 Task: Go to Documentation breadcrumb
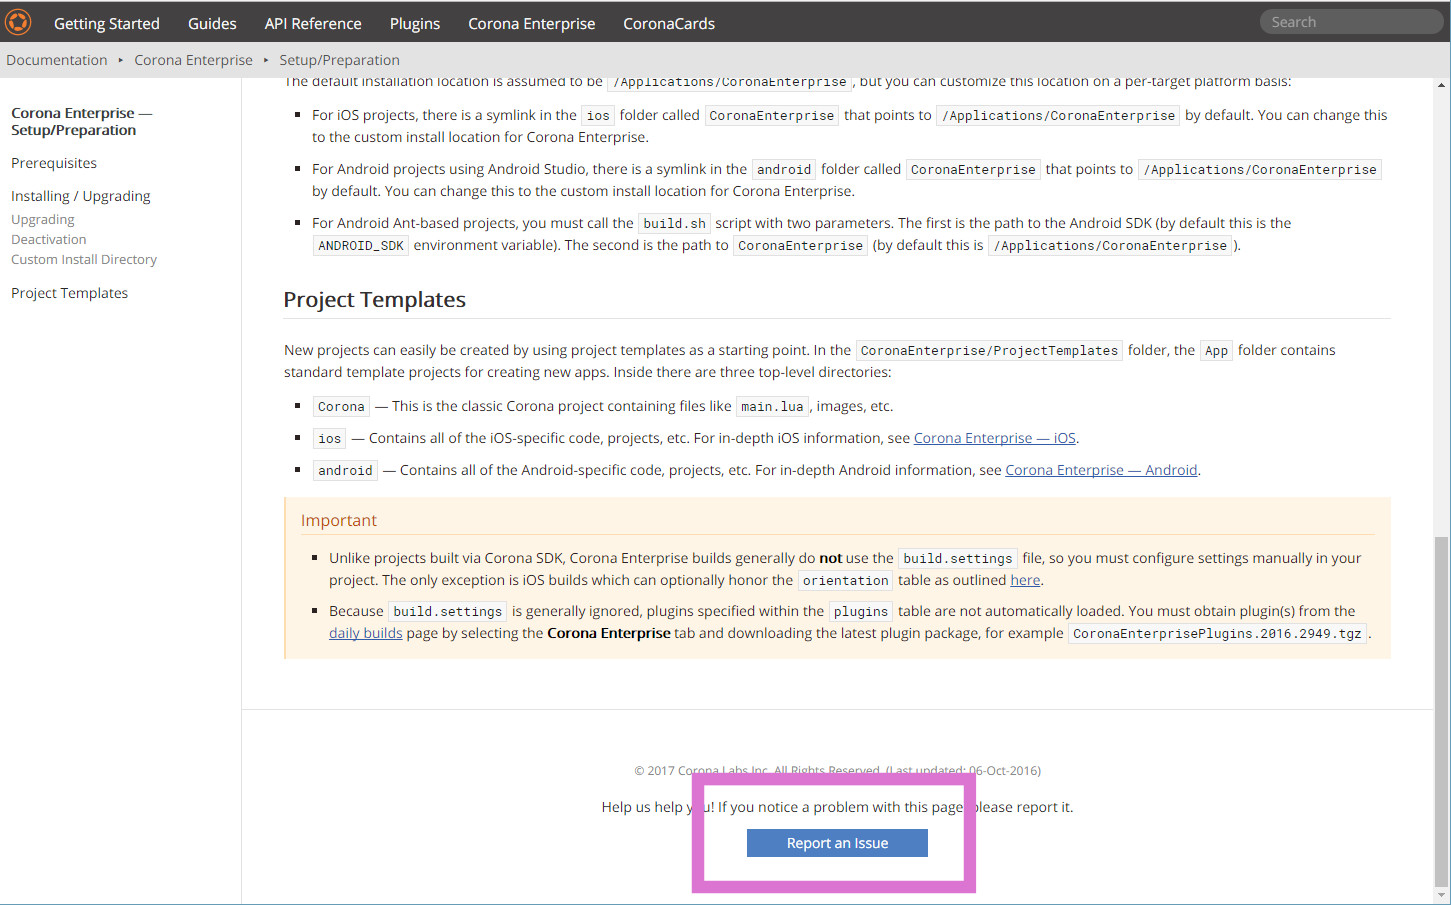[57, 60]
